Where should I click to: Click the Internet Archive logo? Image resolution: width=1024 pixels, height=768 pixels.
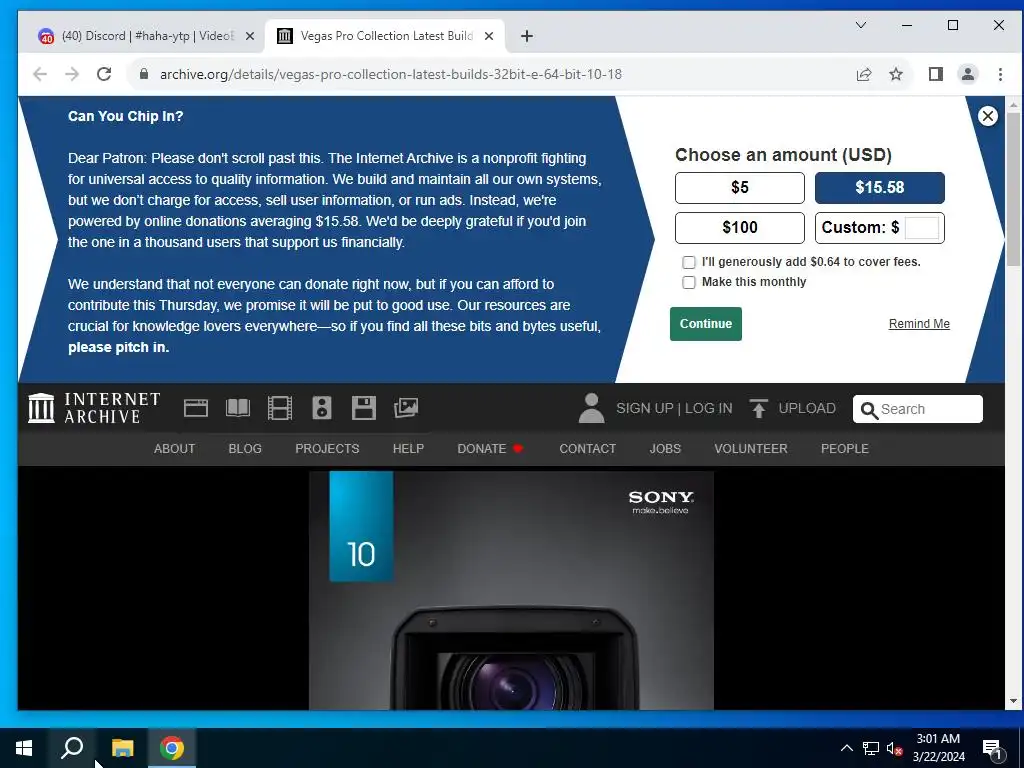(x=94, y=408)
